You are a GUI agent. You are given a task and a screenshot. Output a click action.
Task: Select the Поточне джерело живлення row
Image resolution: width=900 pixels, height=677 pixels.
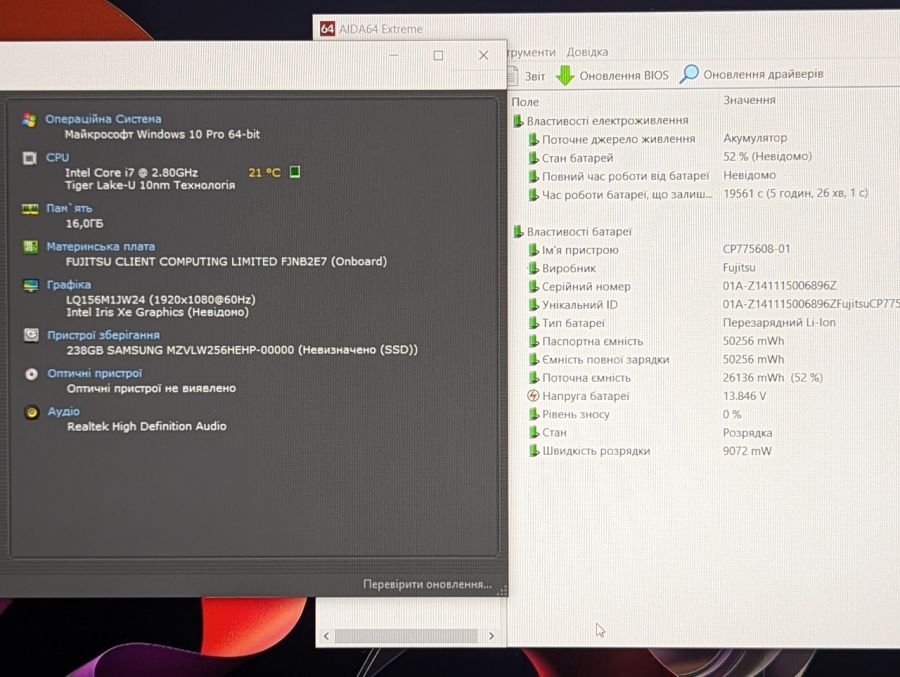(704, 138)
